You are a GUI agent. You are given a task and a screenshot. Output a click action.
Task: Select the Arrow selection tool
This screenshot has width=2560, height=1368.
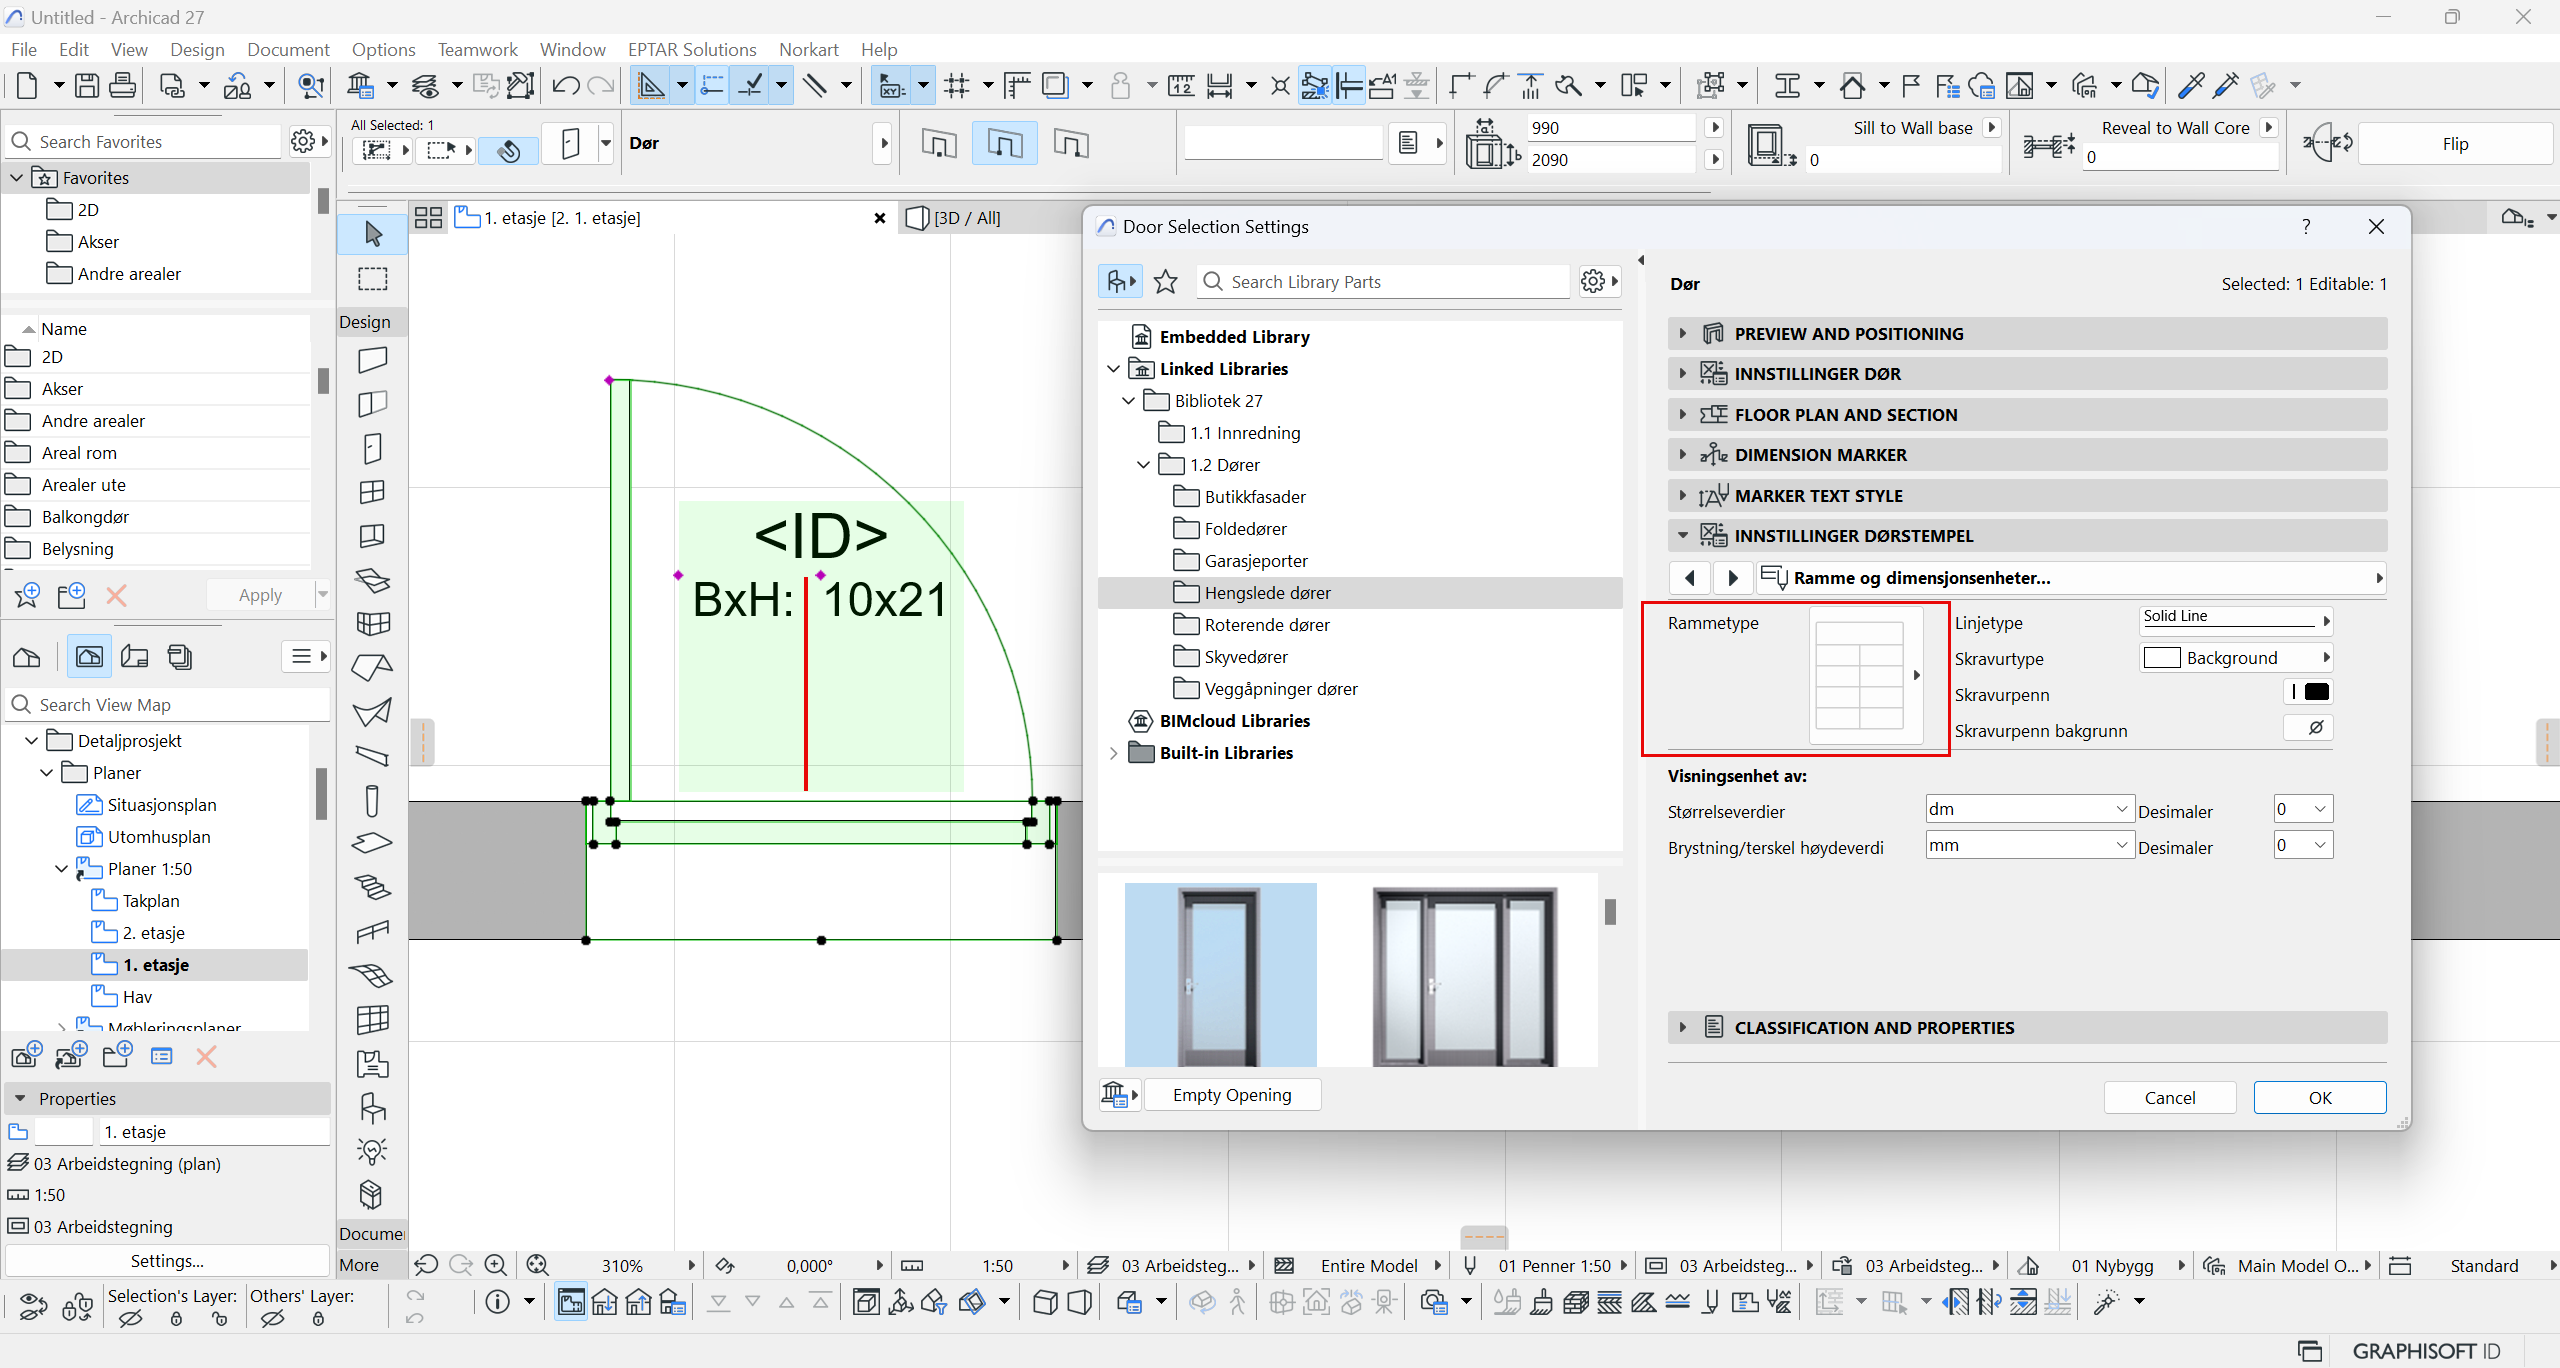coord(373,234)
